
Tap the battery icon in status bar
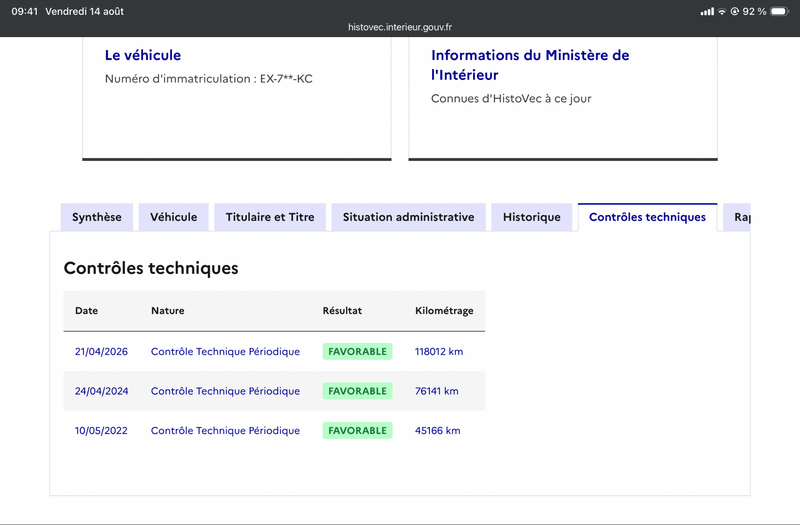click(780, 11)
